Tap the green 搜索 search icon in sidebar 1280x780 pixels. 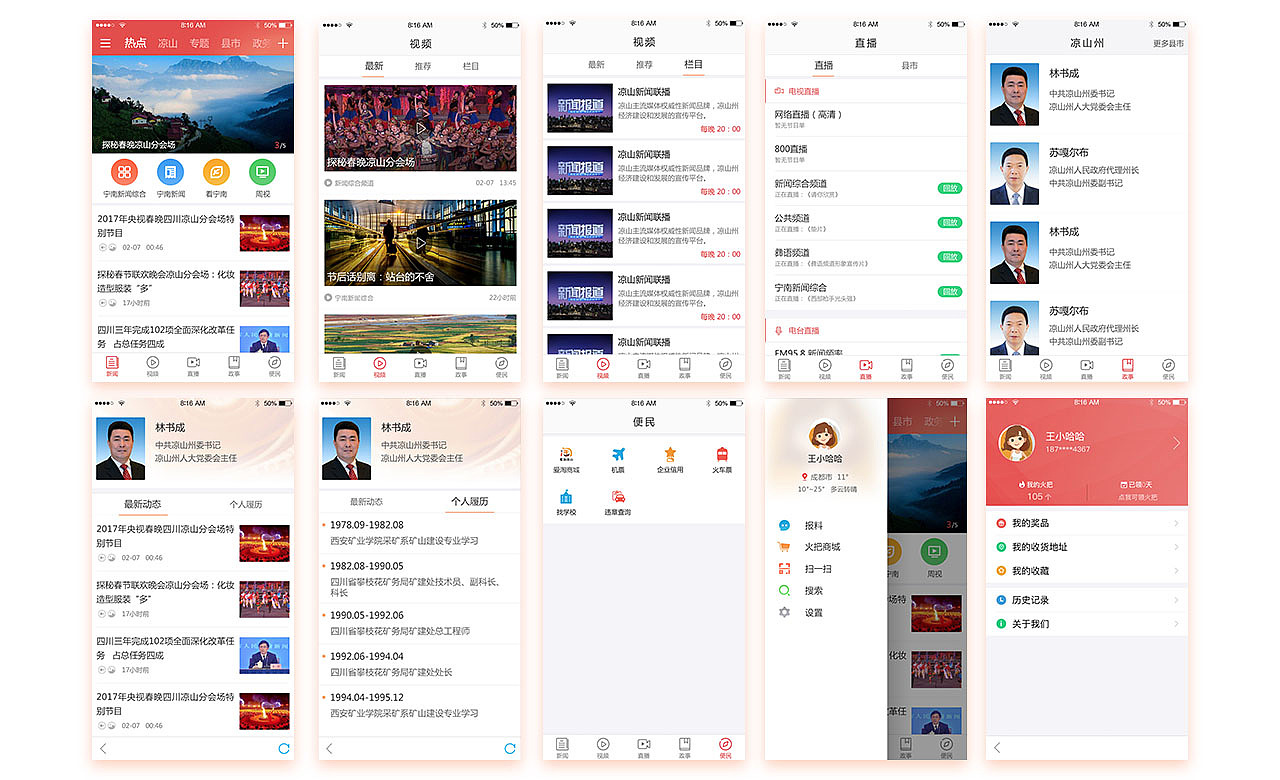click(784, 590)
